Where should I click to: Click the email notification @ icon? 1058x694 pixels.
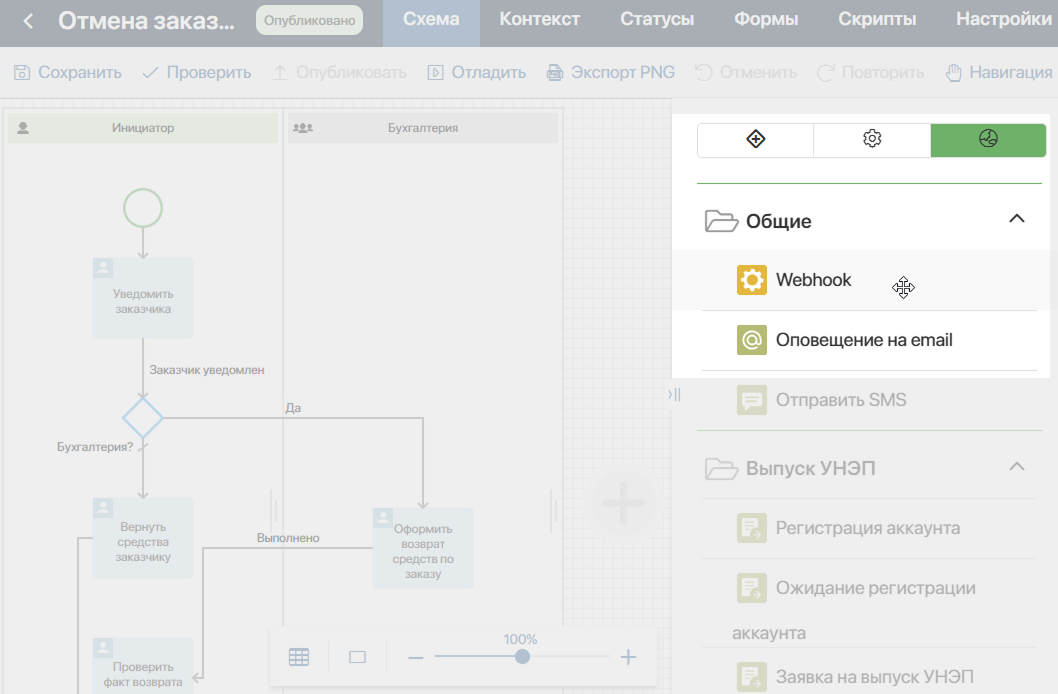click(x=752, y=340)
